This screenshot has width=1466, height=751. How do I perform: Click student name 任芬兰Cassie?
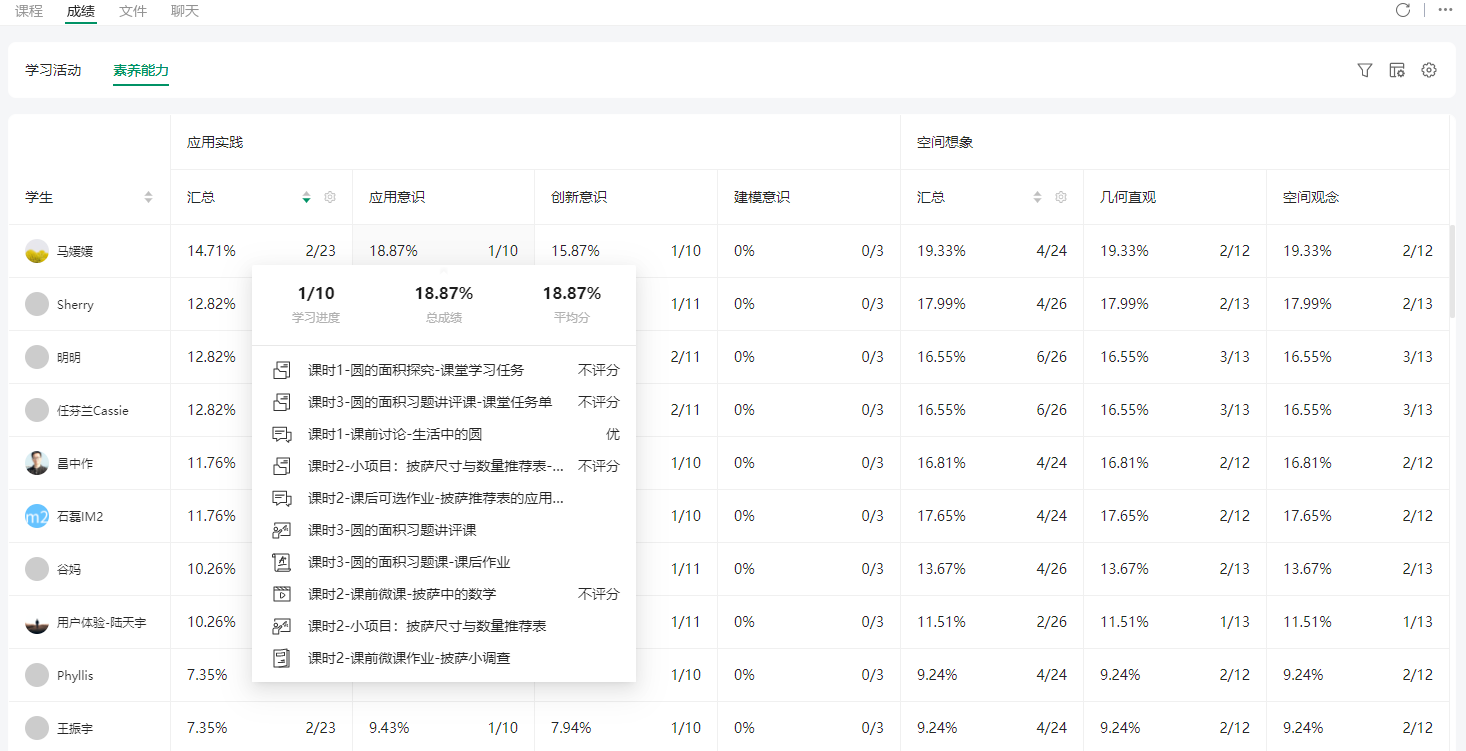(93, 410)
